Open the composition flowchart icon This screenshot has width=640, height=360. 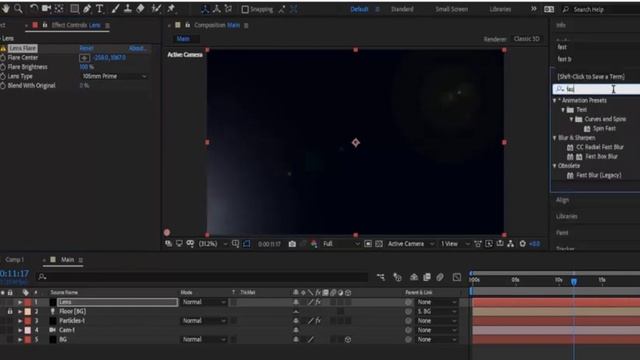click(511, 244)
